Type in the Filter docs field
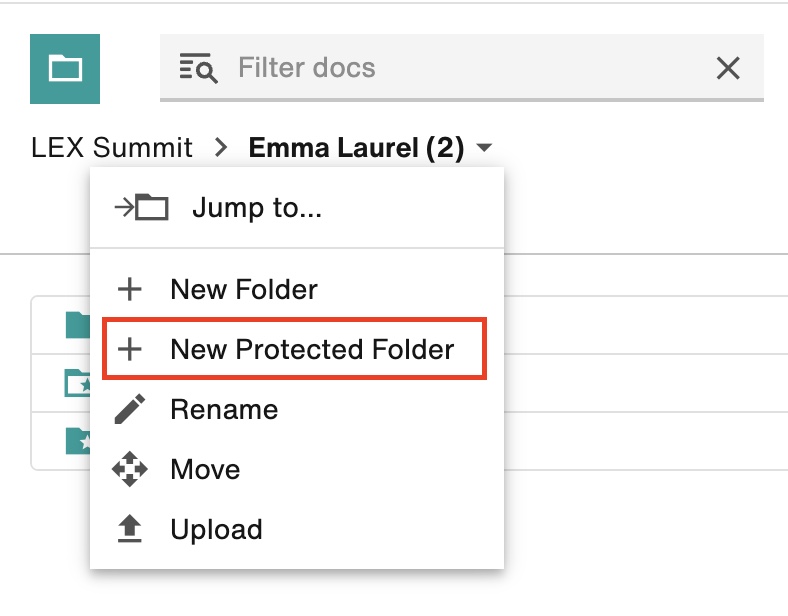Viewport: 788px width, 616px height. tap(461, 68)
